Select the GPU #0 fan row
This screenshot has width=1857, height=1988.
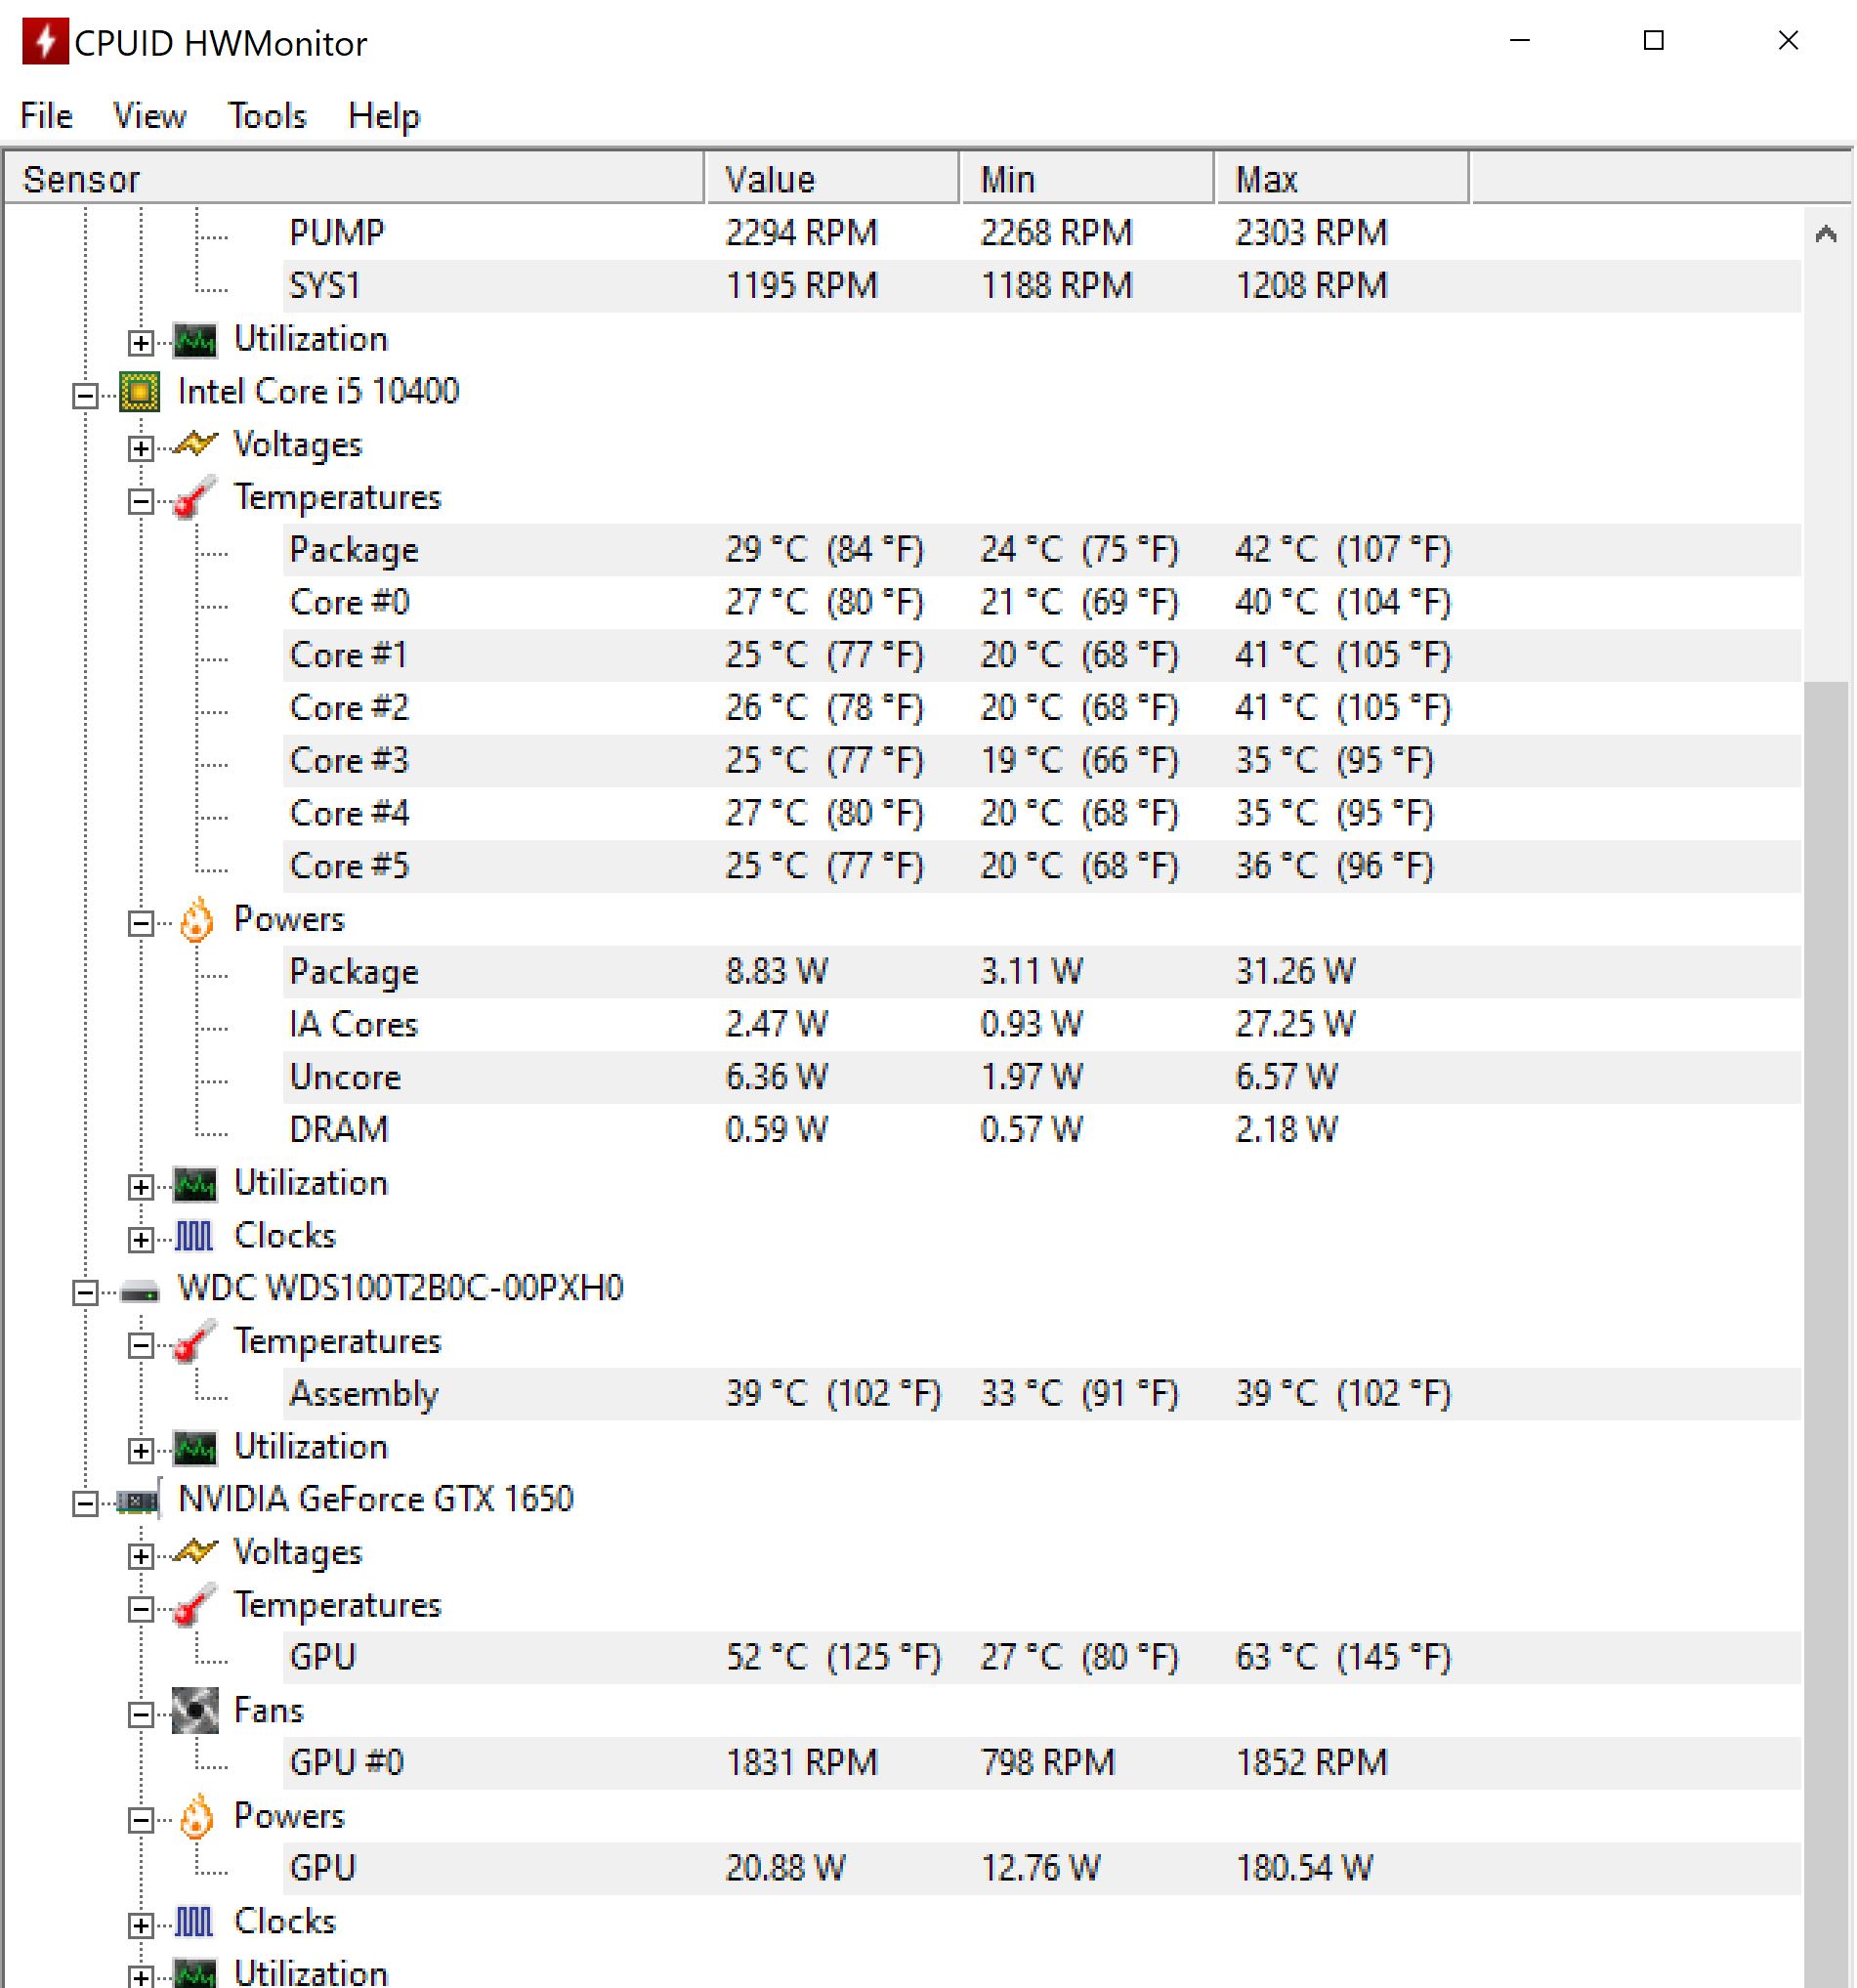pyautogui.click(x=1042, y=1763)
